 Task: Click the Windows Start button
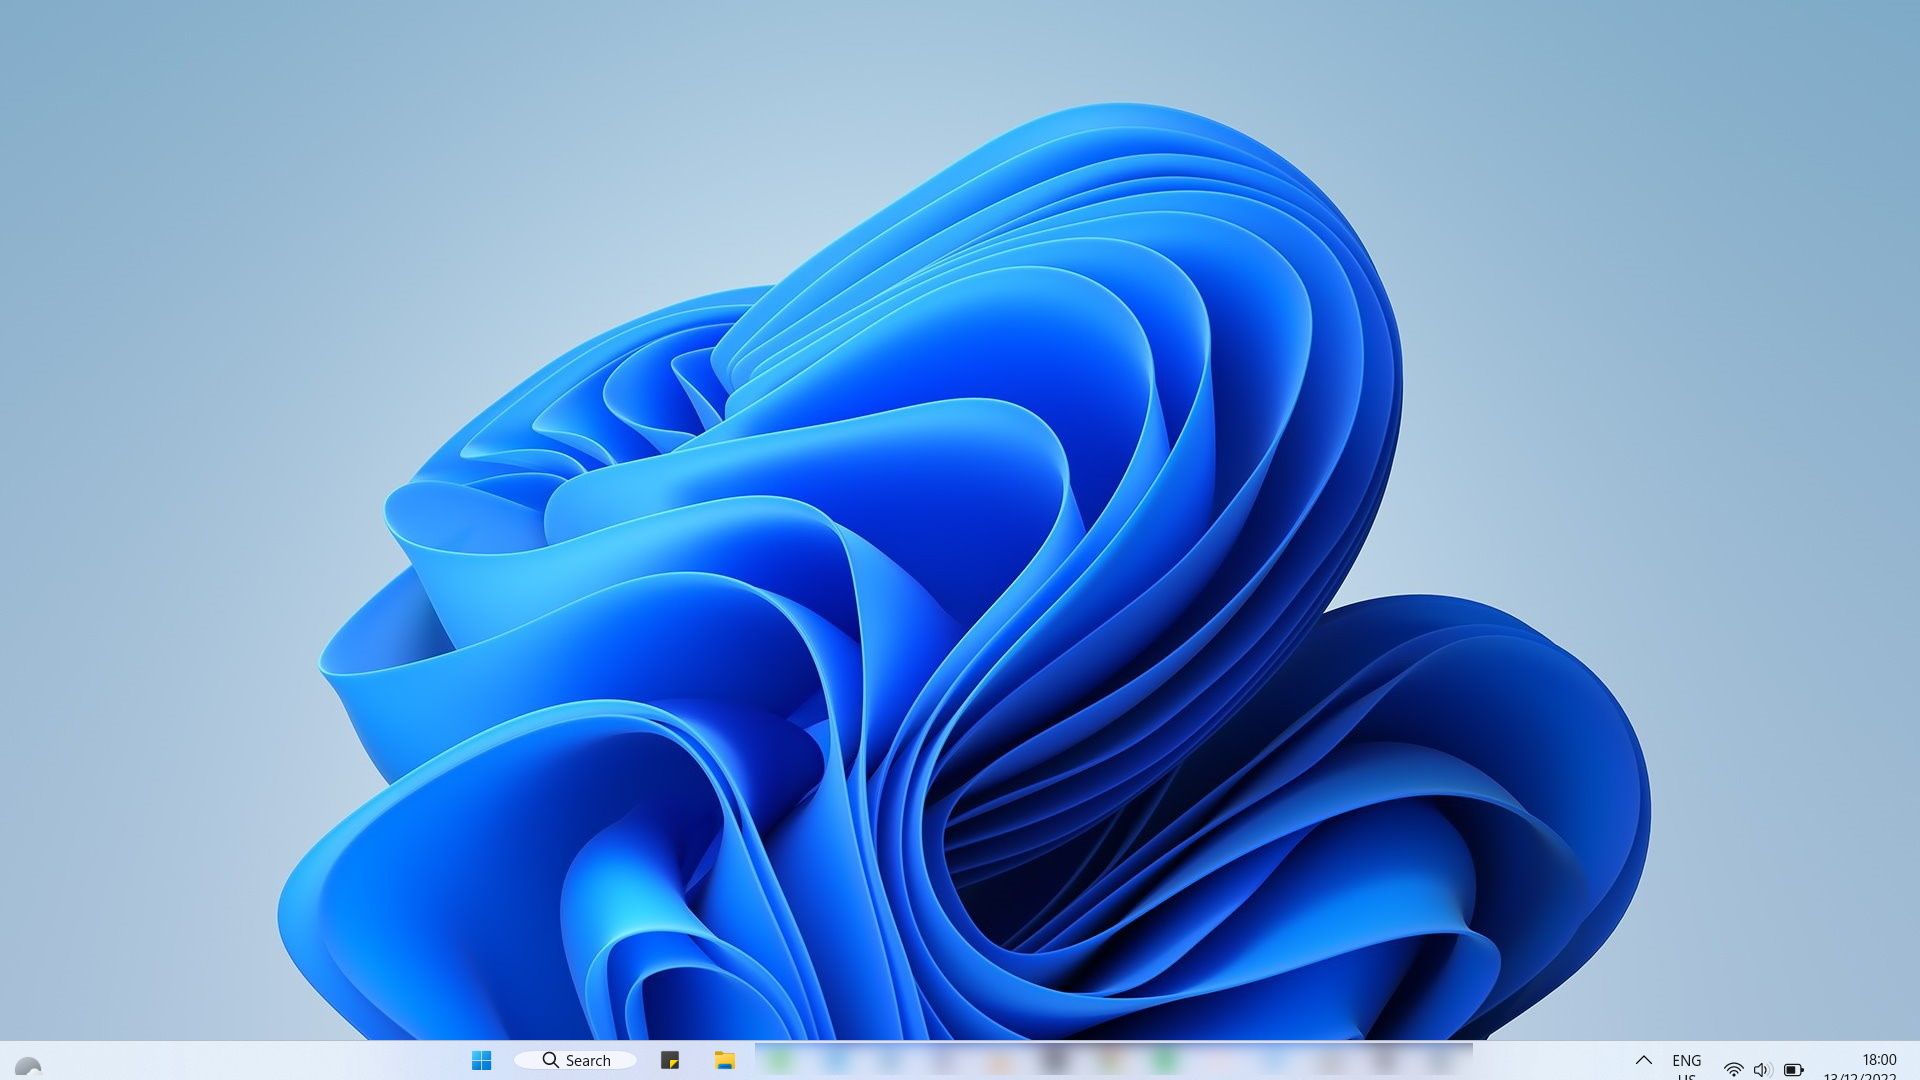pyautogui.click(x=481, y=1059)
